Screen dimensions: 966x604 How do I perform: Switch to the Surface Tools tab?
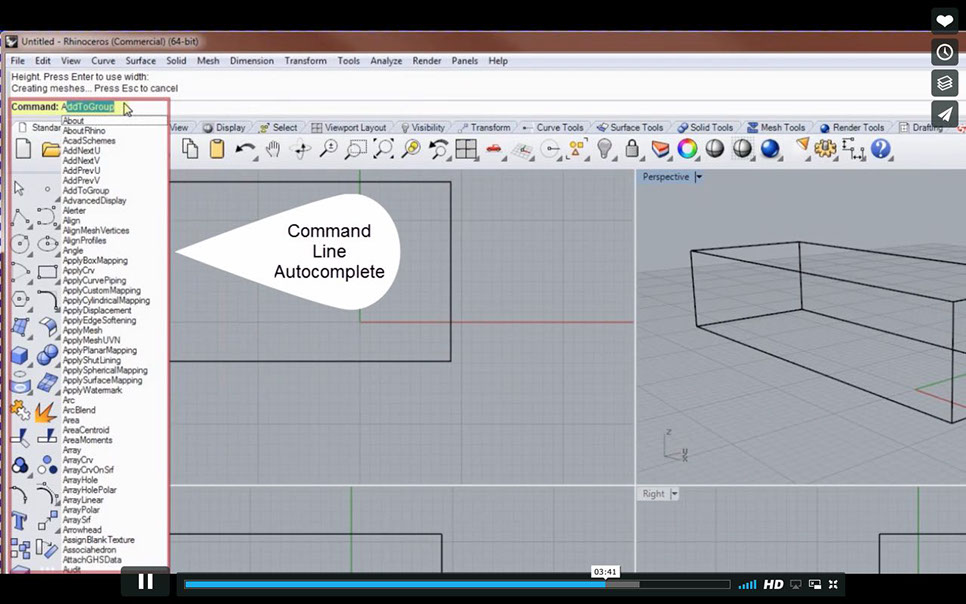tap(630, 128)
